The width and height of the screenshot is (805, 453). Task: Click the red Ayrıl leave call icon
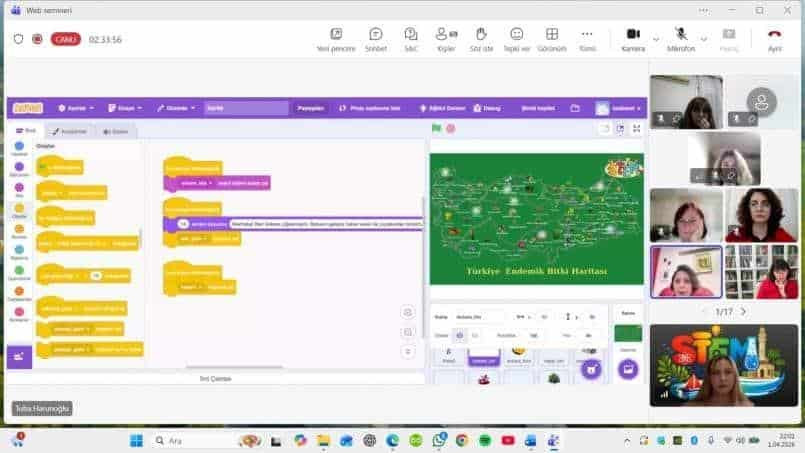(x=773, y=38)
